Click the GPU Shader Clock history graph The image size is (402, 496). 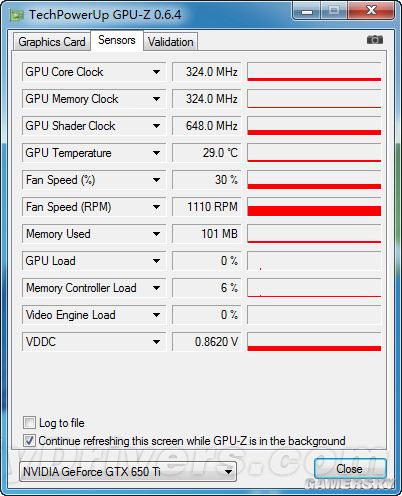(314, 126)
